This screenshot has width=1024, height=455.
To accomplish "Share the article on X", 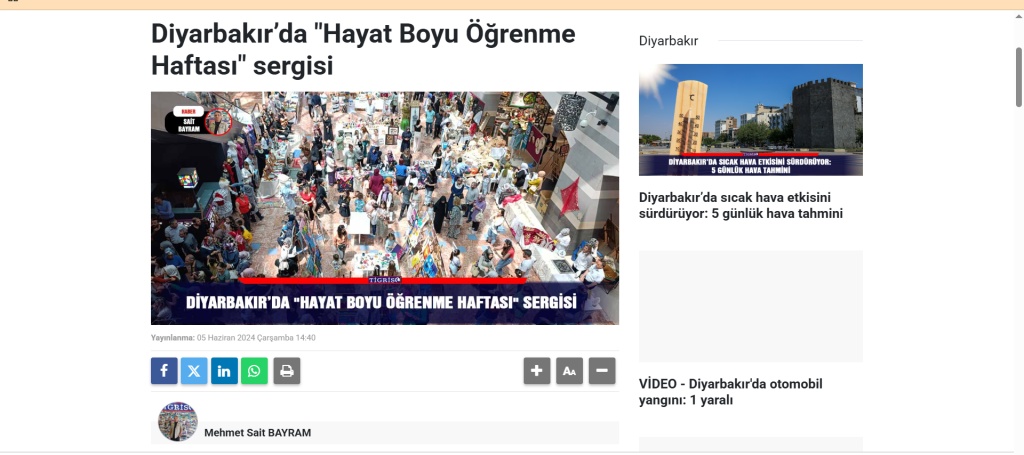I will (x=194, y=371).
